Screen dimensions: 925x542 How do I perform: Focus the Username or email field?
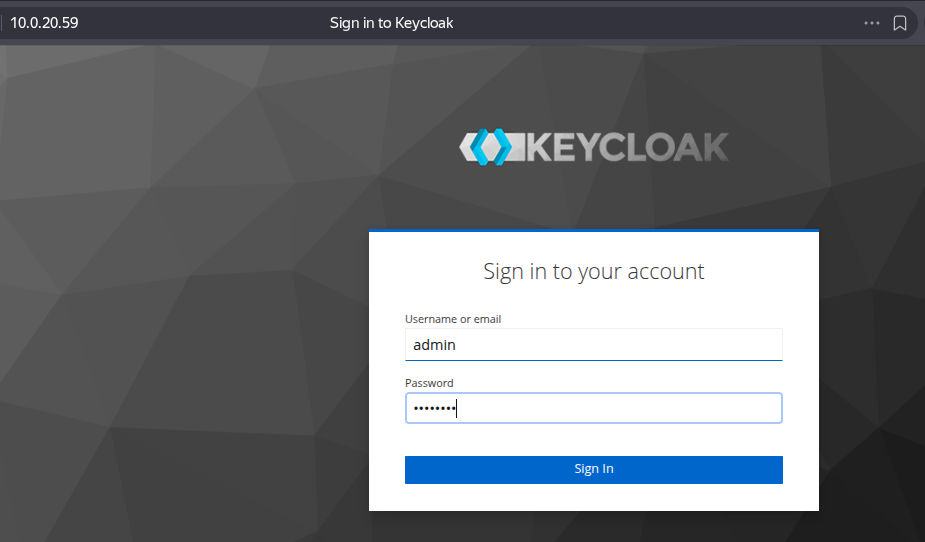coord(593,345)
